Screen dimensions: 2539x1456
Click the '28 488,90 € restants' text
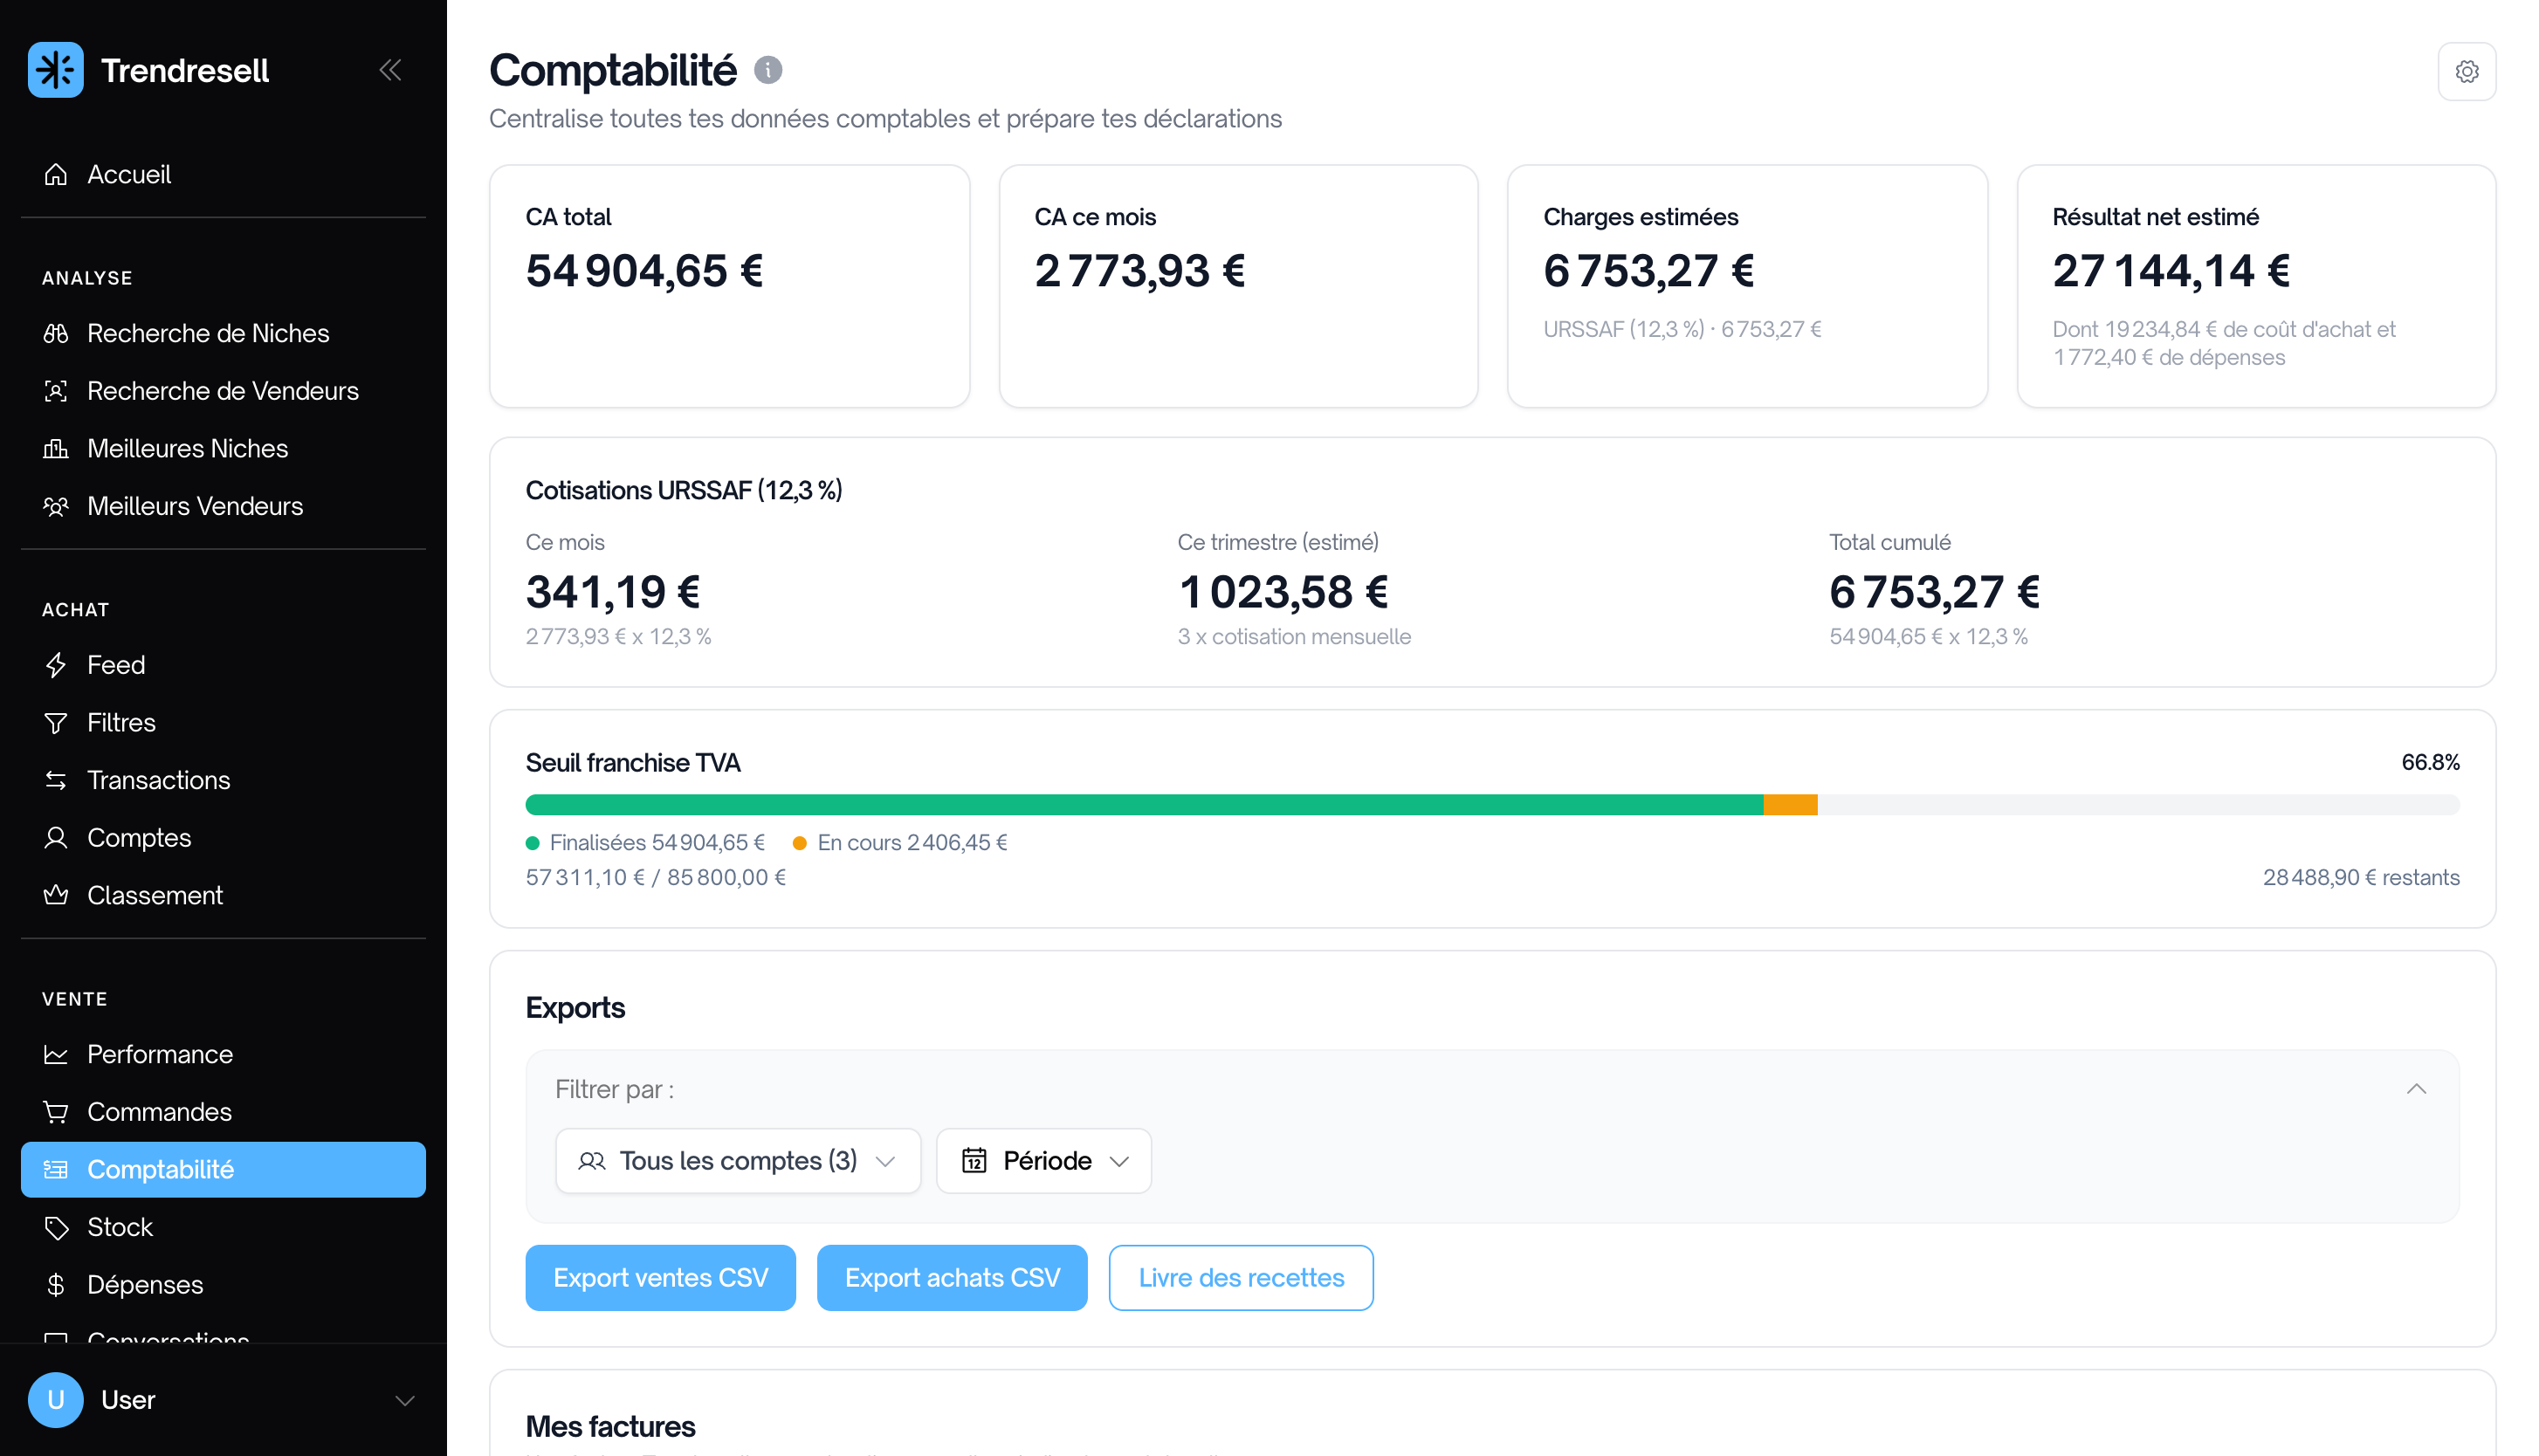[x=2361, y=877]
